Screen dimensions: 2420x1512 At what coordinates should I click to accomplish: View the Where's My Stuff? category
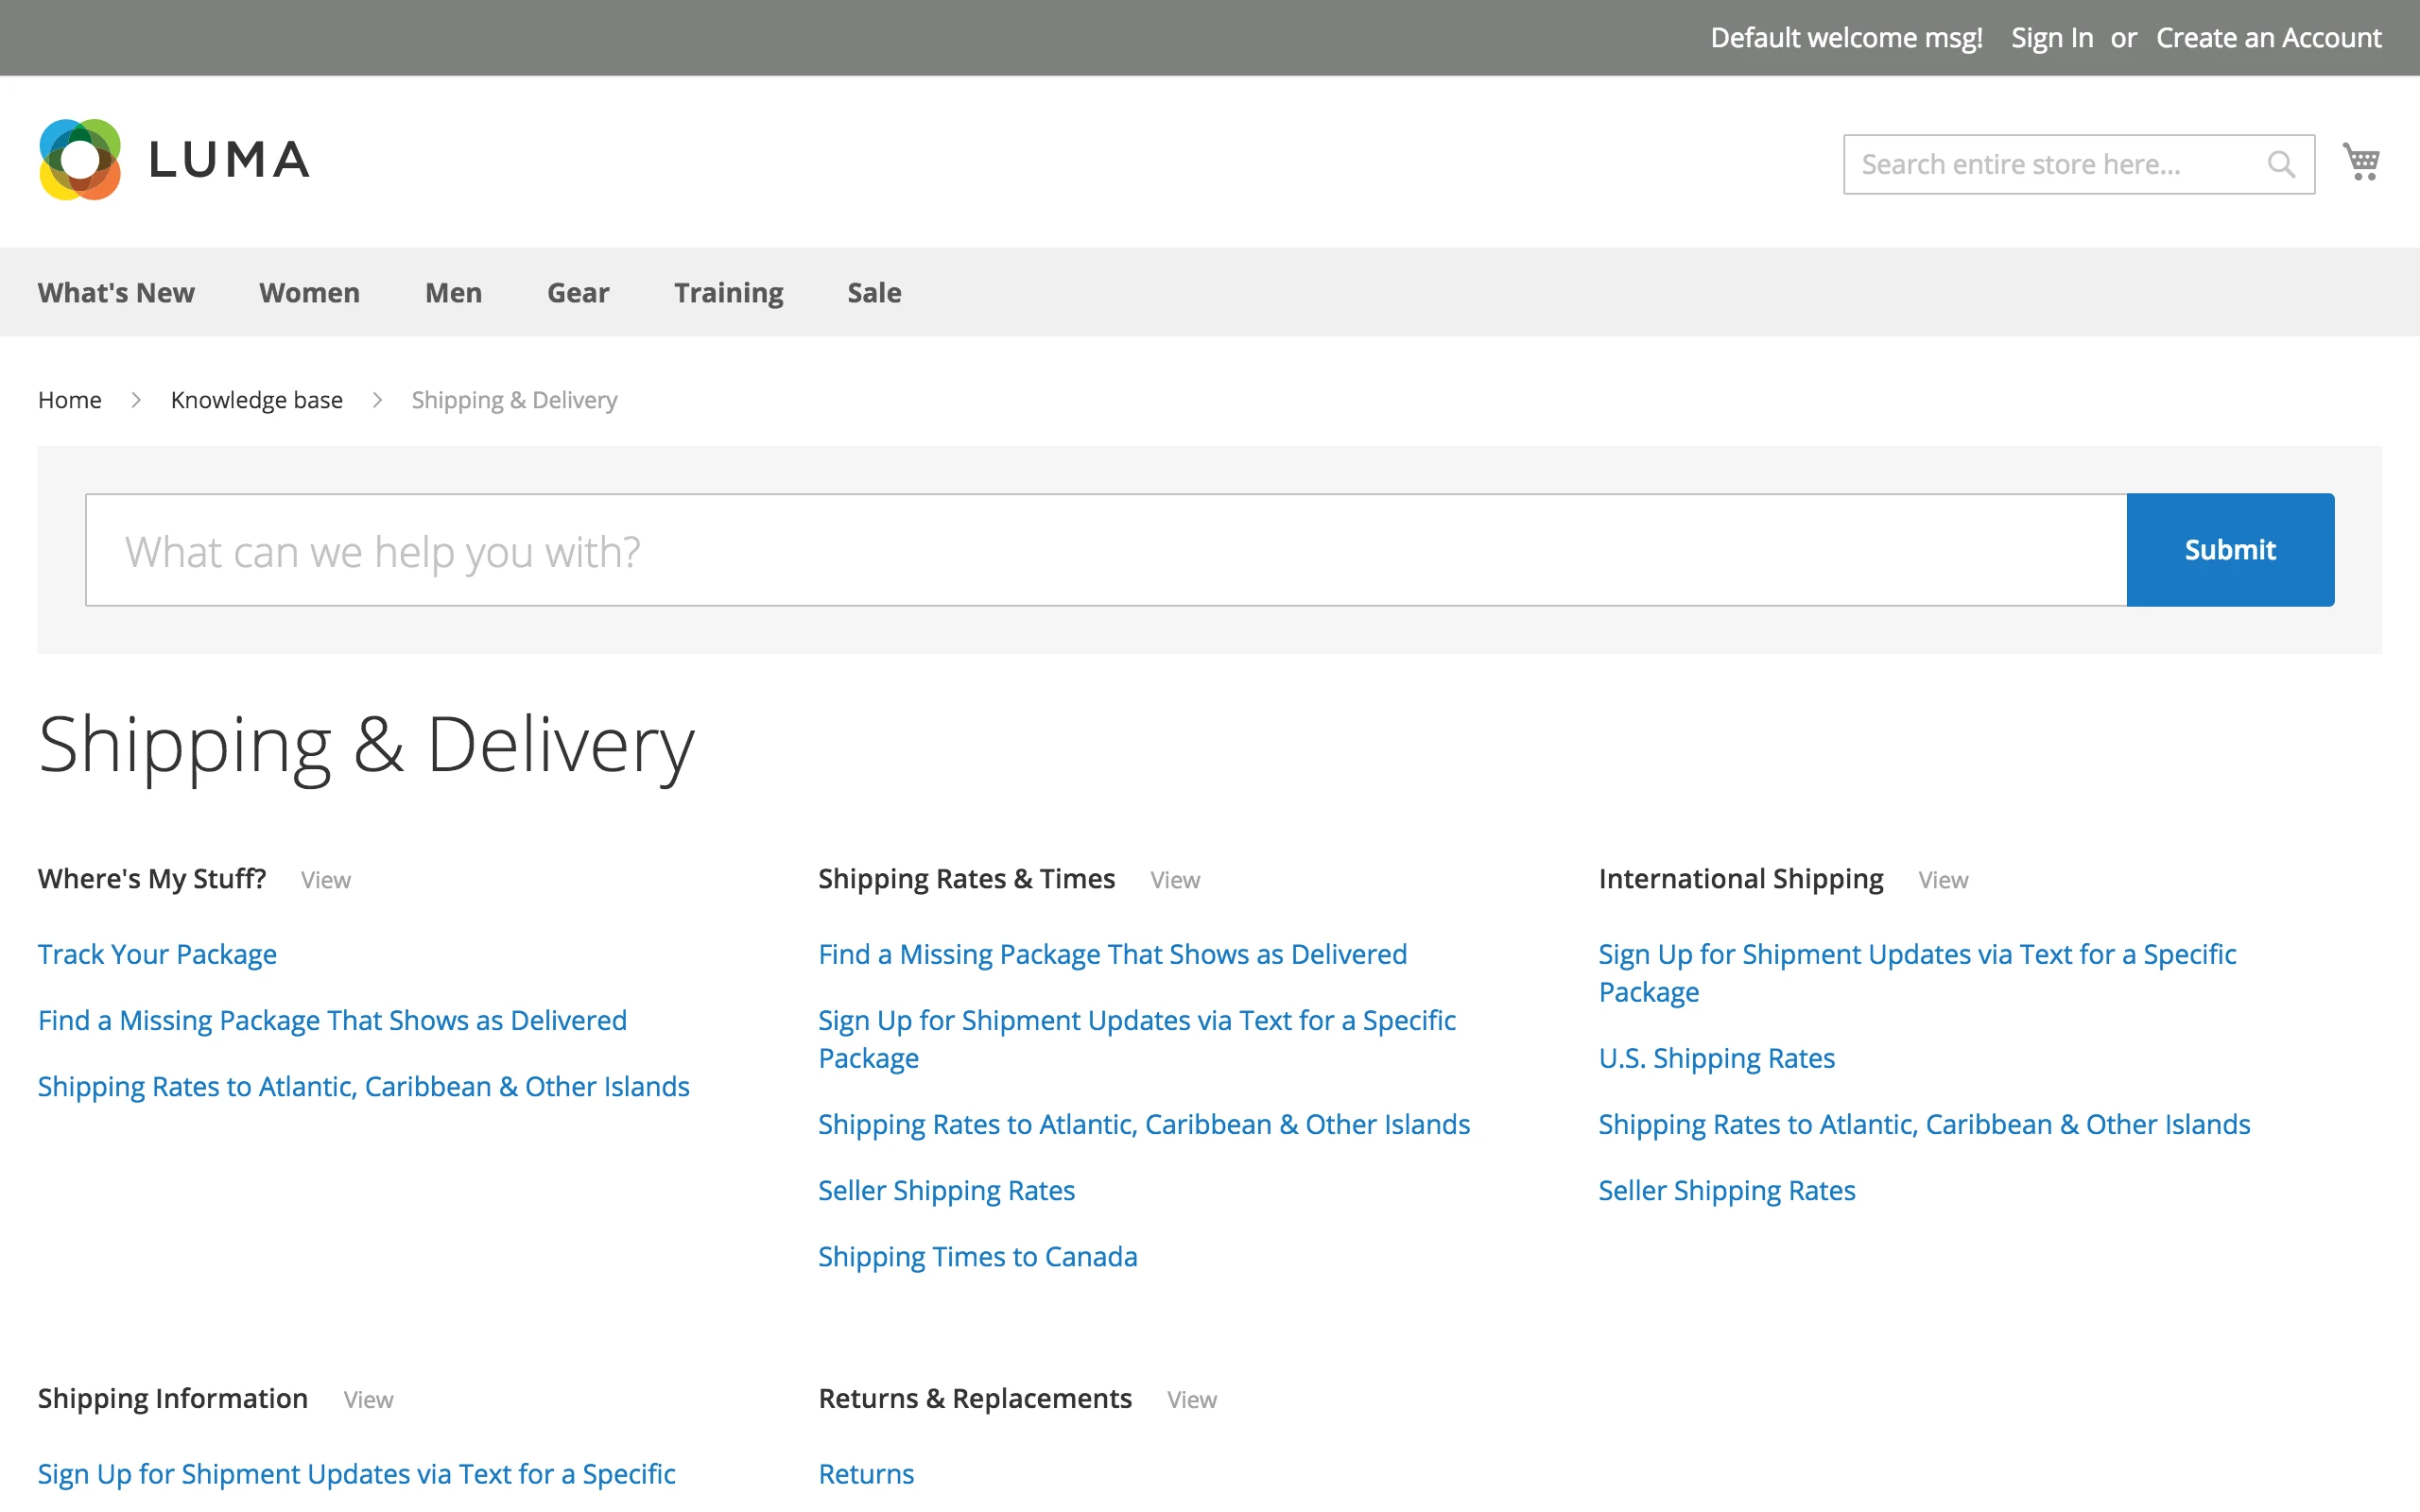(325, 880)
